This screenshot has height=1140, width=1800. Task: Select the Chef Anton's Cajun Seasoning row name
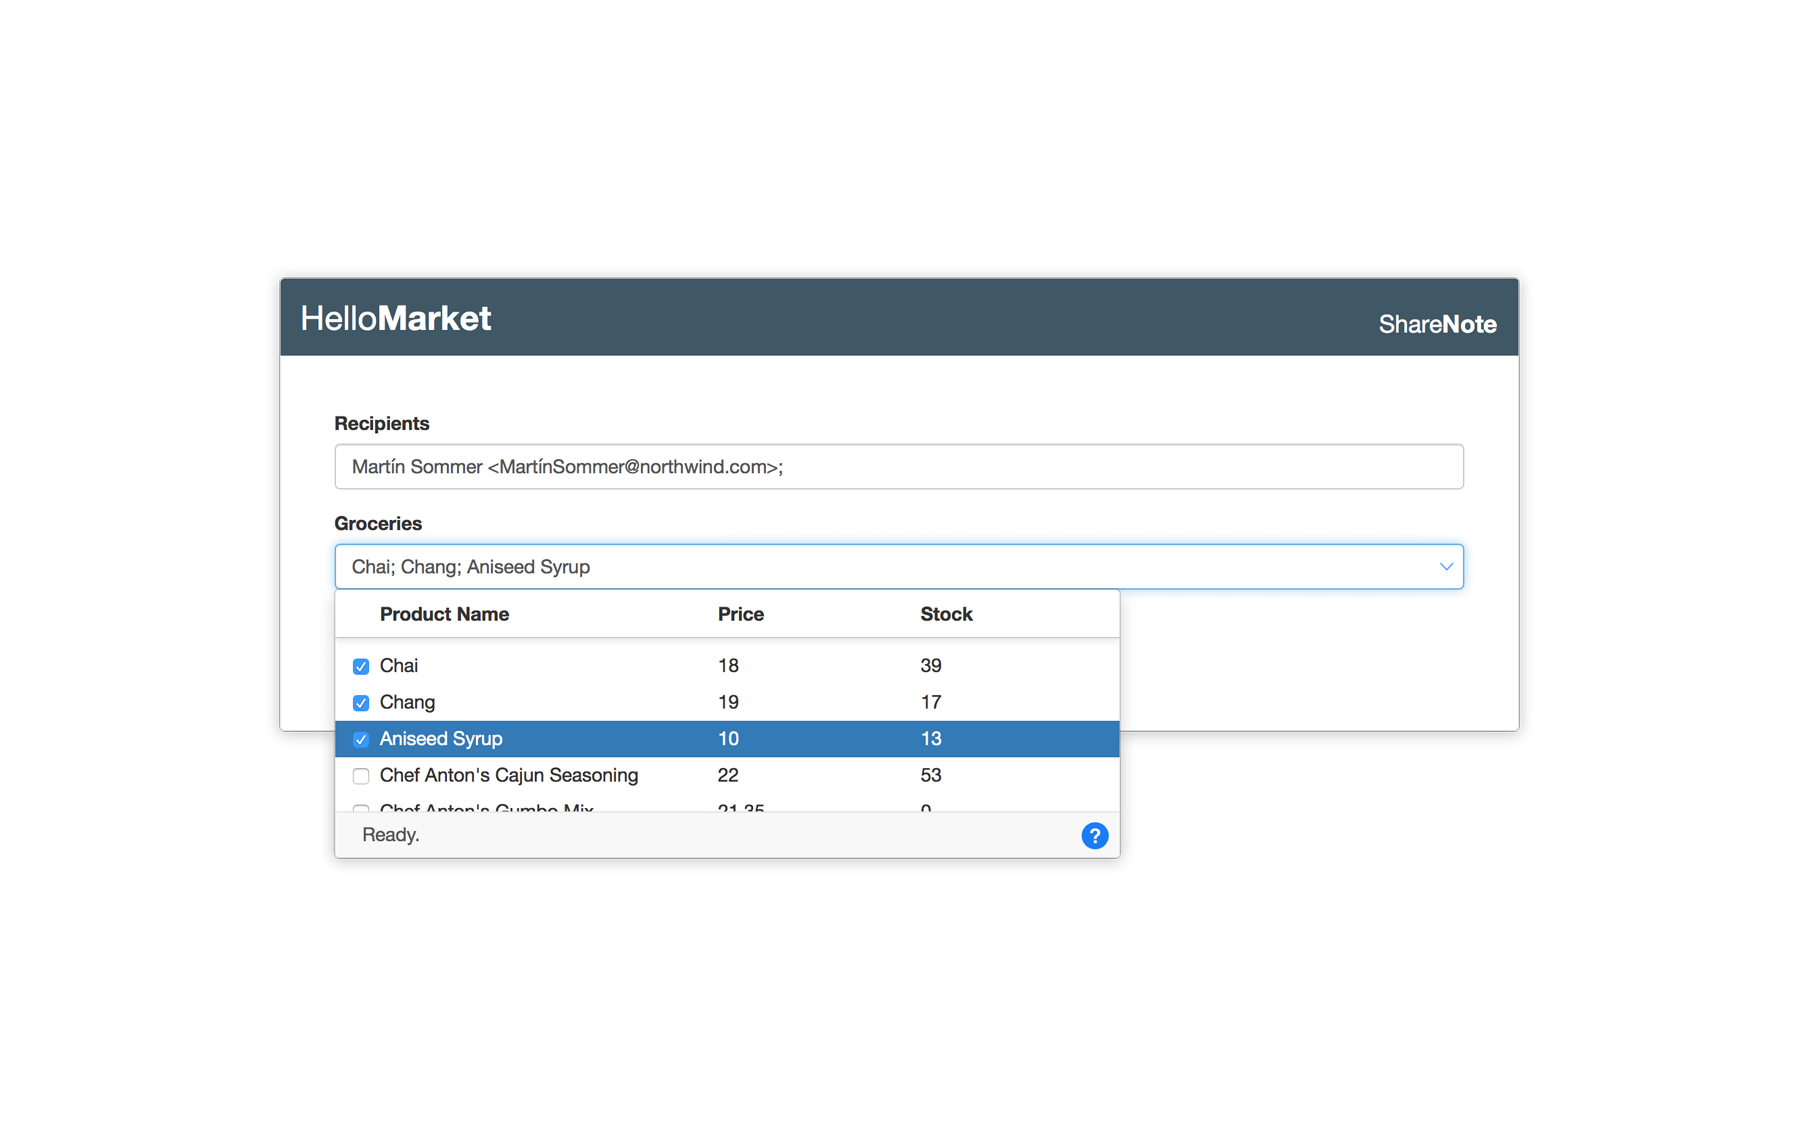pos(508,775)
